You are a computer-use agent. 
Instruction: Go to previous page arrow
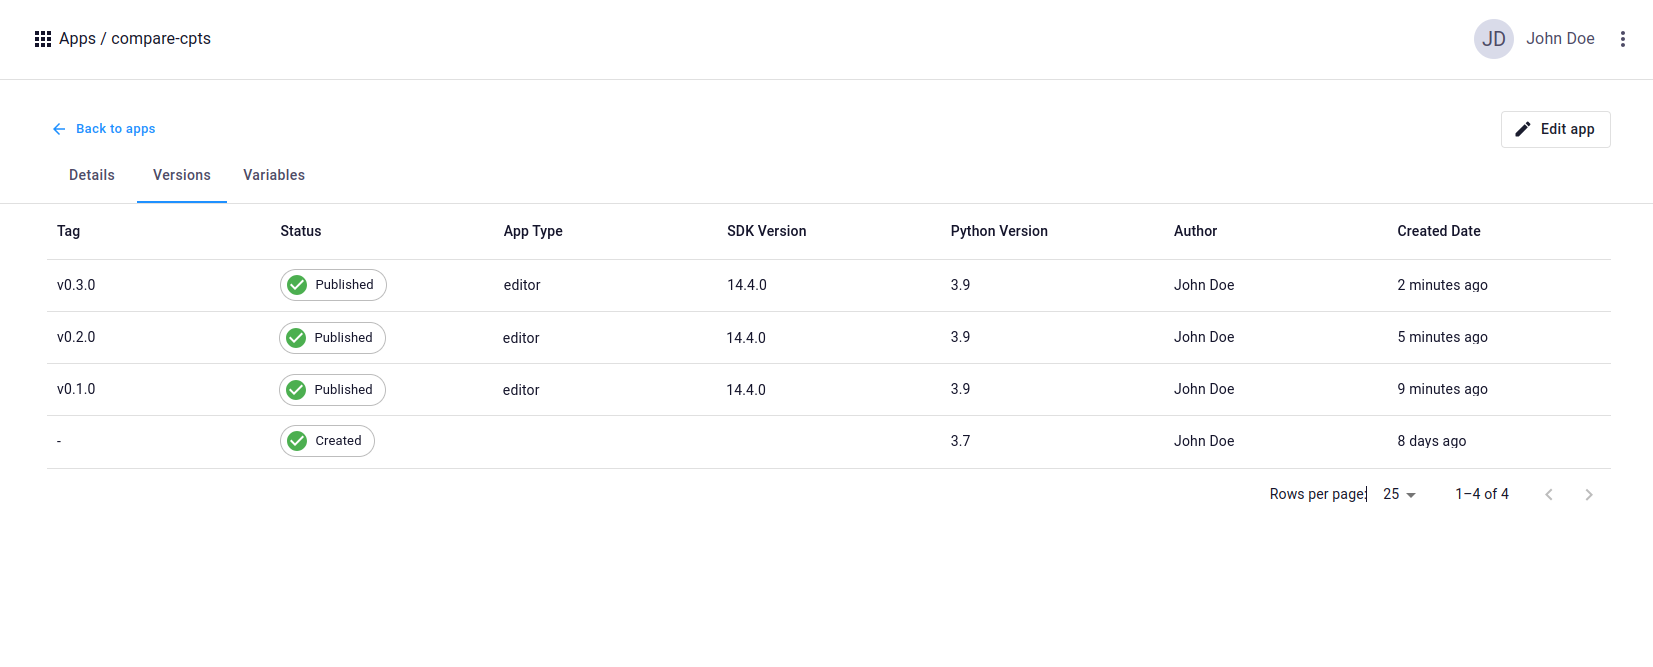(x=1548, y=495)
